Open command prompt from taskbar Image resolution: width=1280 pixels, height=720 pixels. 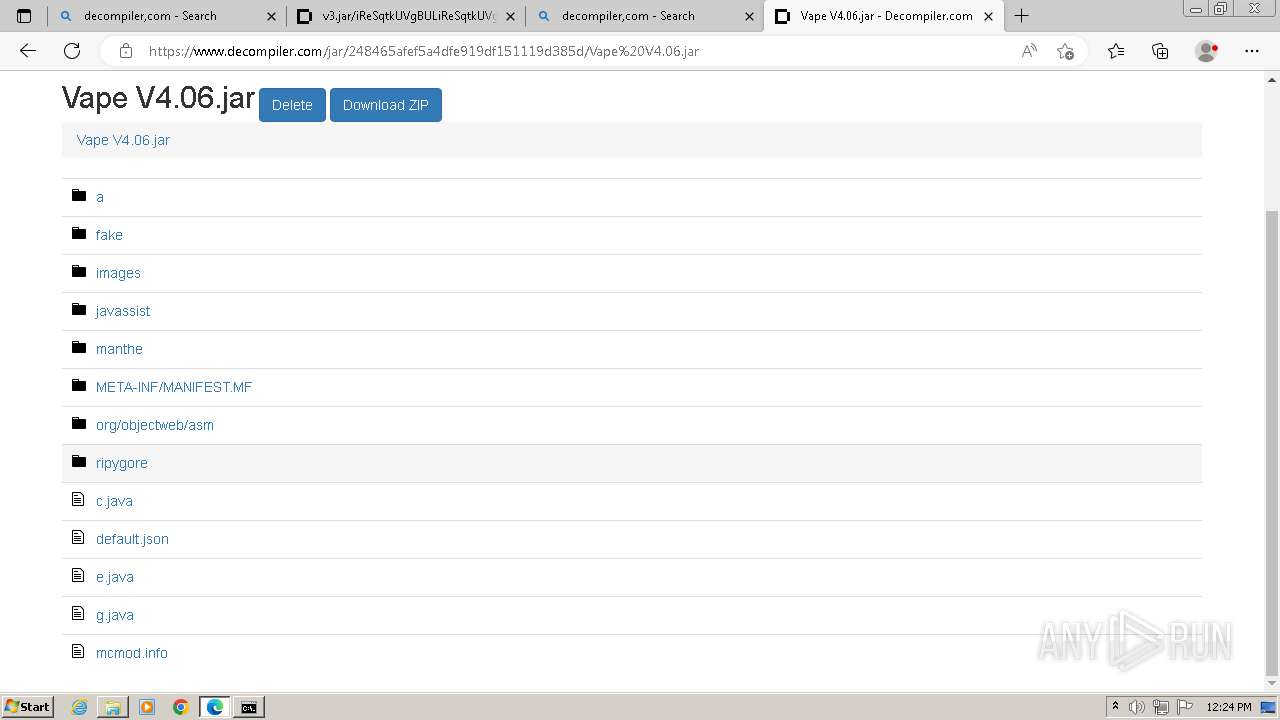tap(248, 707)
